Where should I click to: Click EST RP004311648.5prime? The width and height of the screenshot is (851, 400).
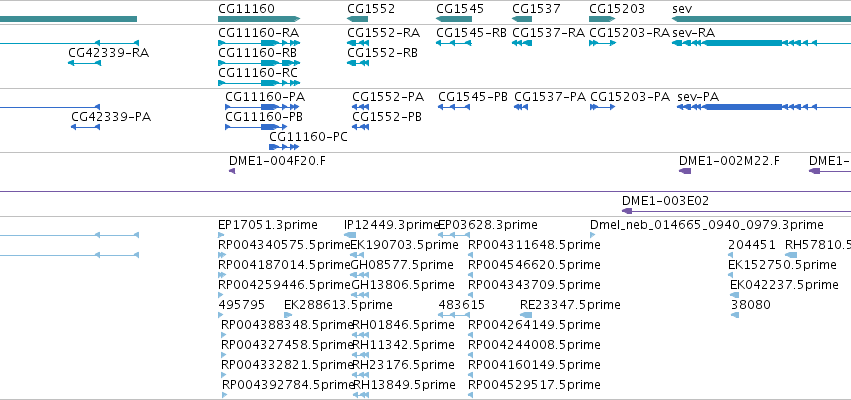[471, 255]
